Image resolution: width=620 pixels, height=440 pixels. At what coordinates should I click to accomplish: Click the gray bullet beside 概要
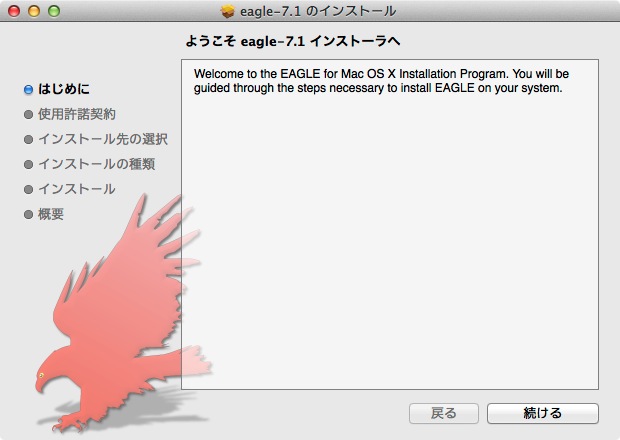[28, 215]
